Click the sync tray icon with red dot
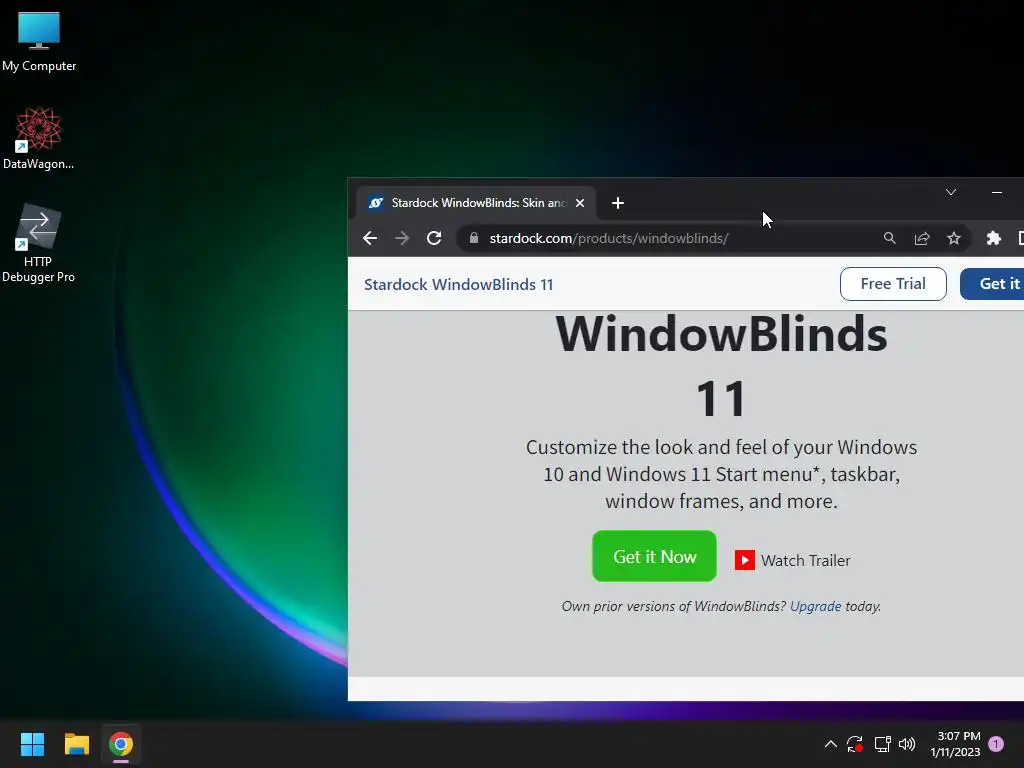Viewport: 1024px width, 768px height. pos(855,744)
